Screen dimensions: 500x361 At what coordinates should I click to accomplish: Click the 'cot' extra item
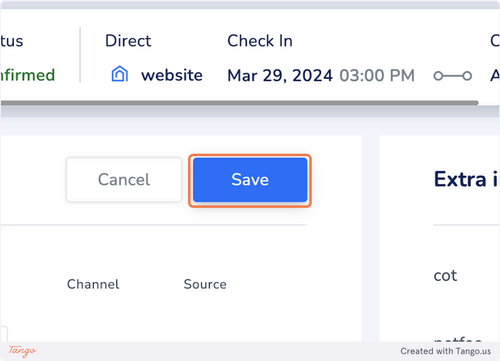[x=445, y=276]
